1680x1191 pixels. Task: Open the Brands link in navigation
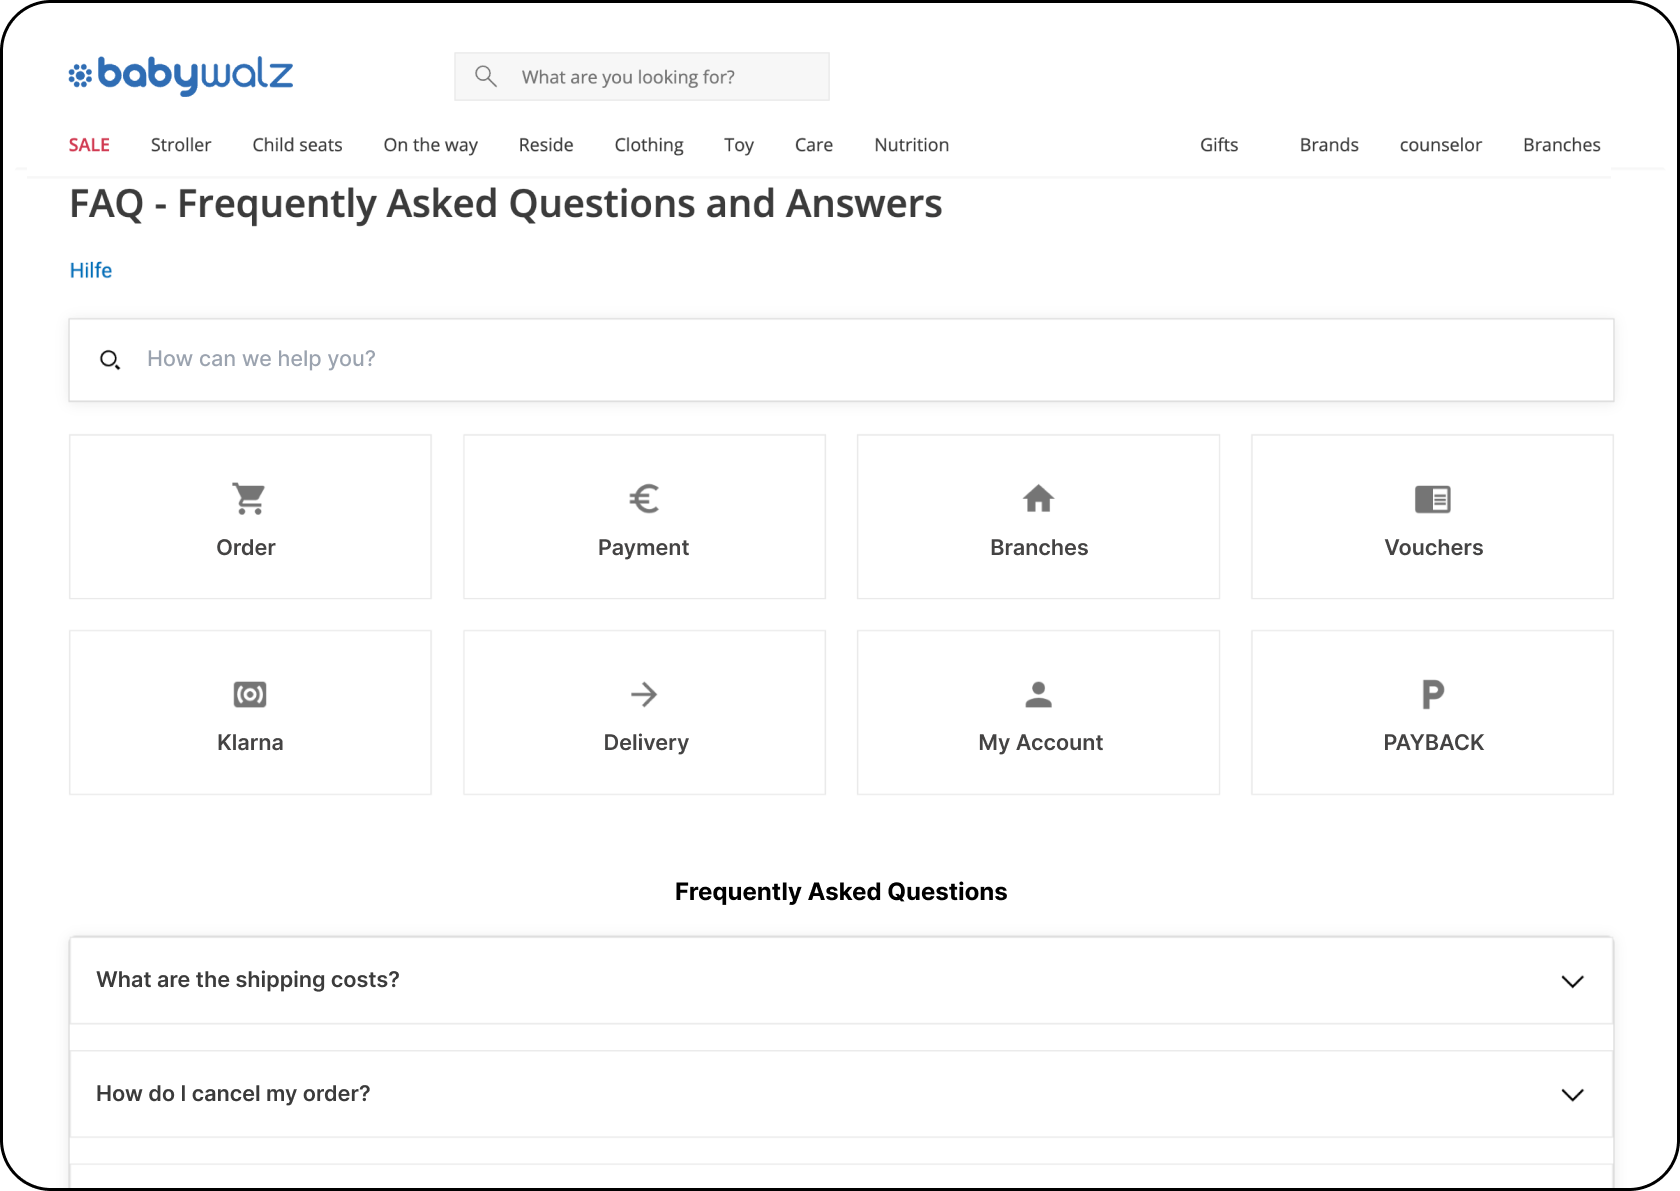tap(1329, 145)
